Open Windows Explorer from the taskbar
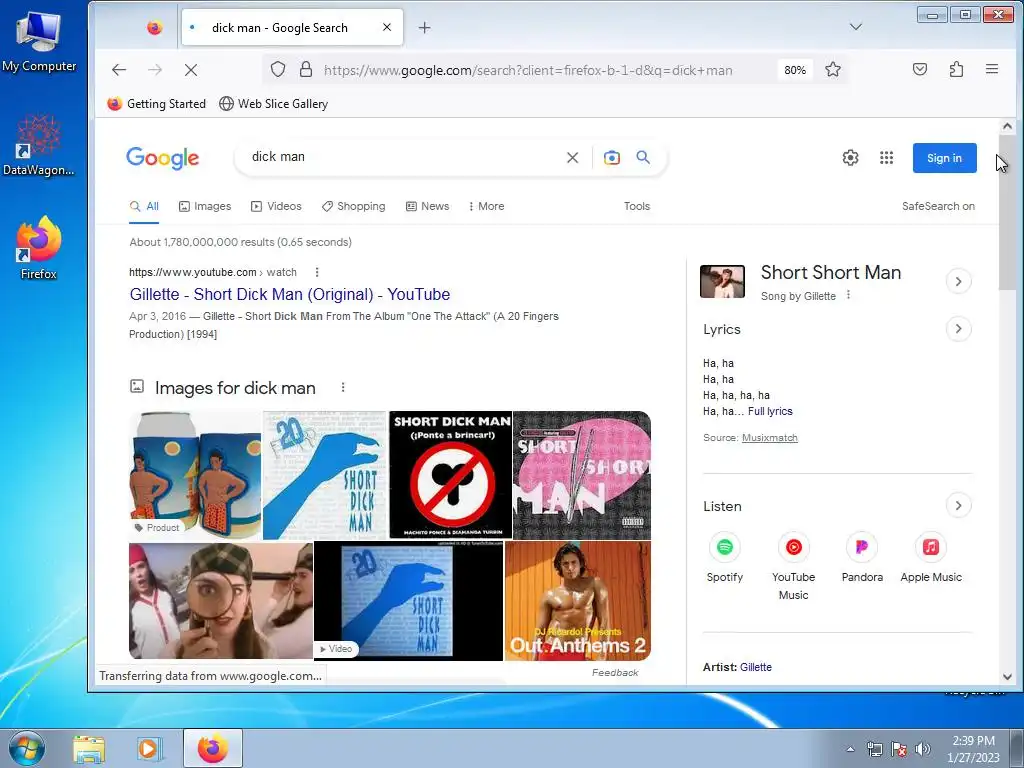 (x=89, y=749)
